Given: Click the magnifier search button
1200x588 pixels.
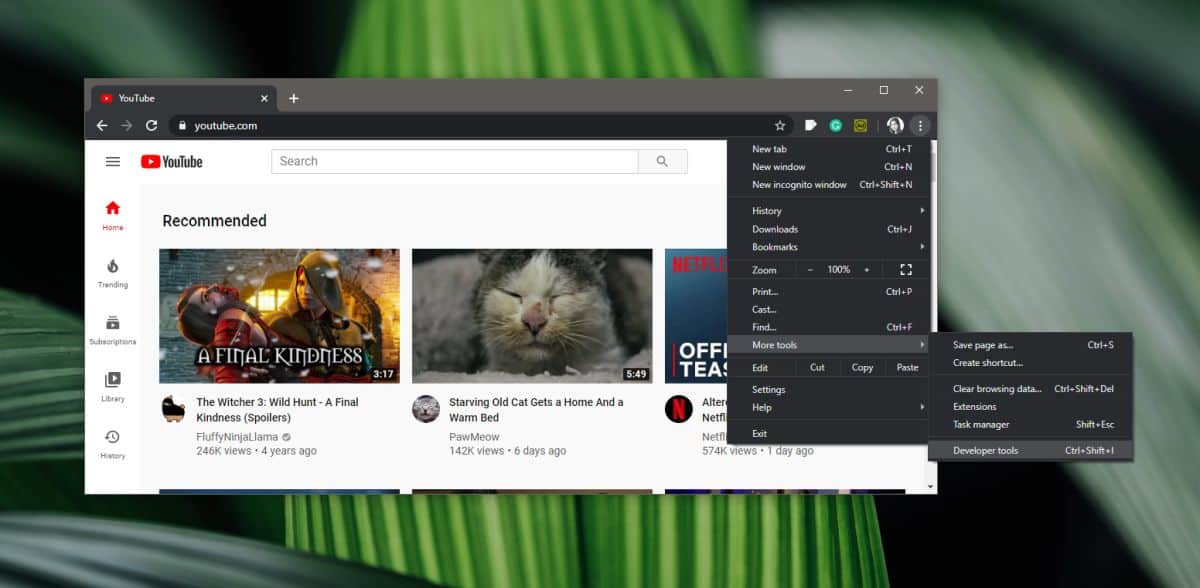Looking at the screenshot, I should [662, 162].
